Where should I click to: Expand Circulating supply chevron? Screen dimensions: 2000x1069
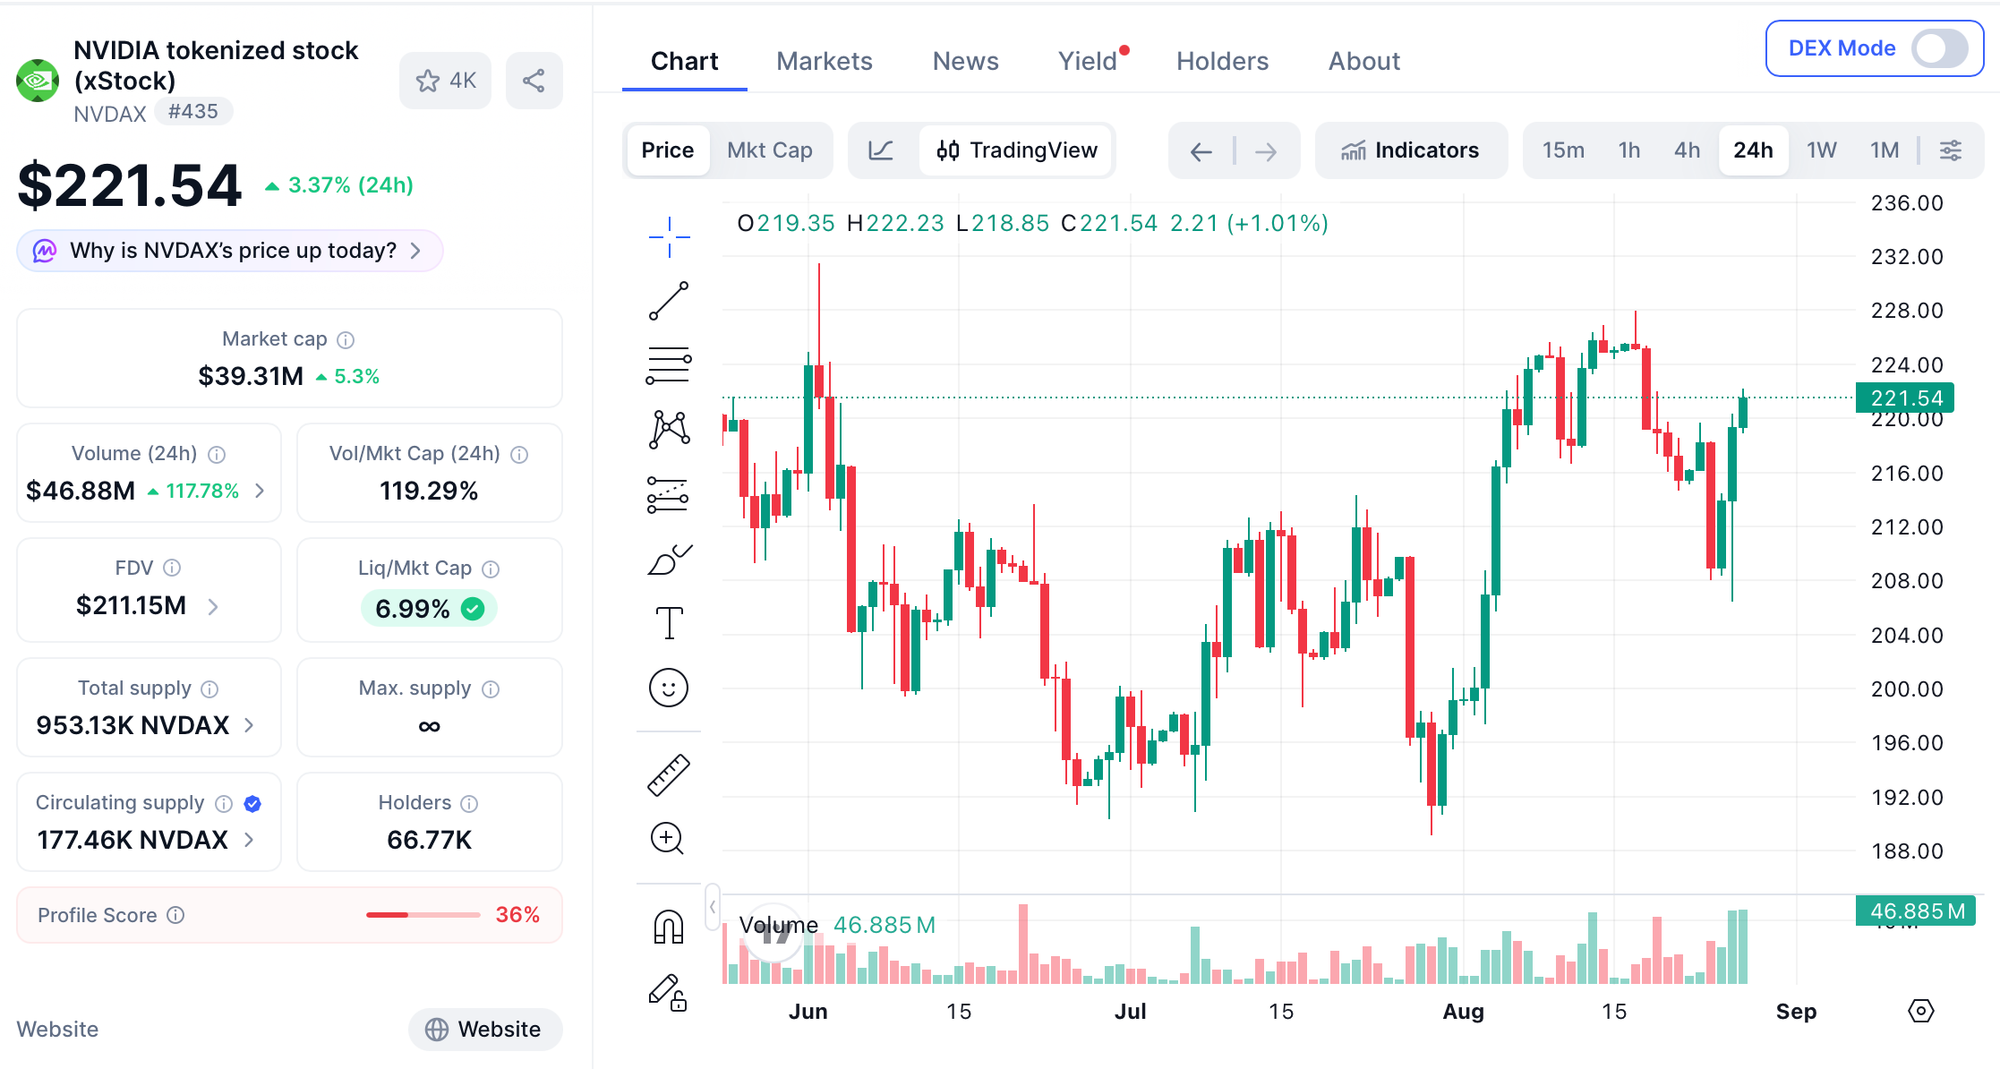click(x=249, y=840)
